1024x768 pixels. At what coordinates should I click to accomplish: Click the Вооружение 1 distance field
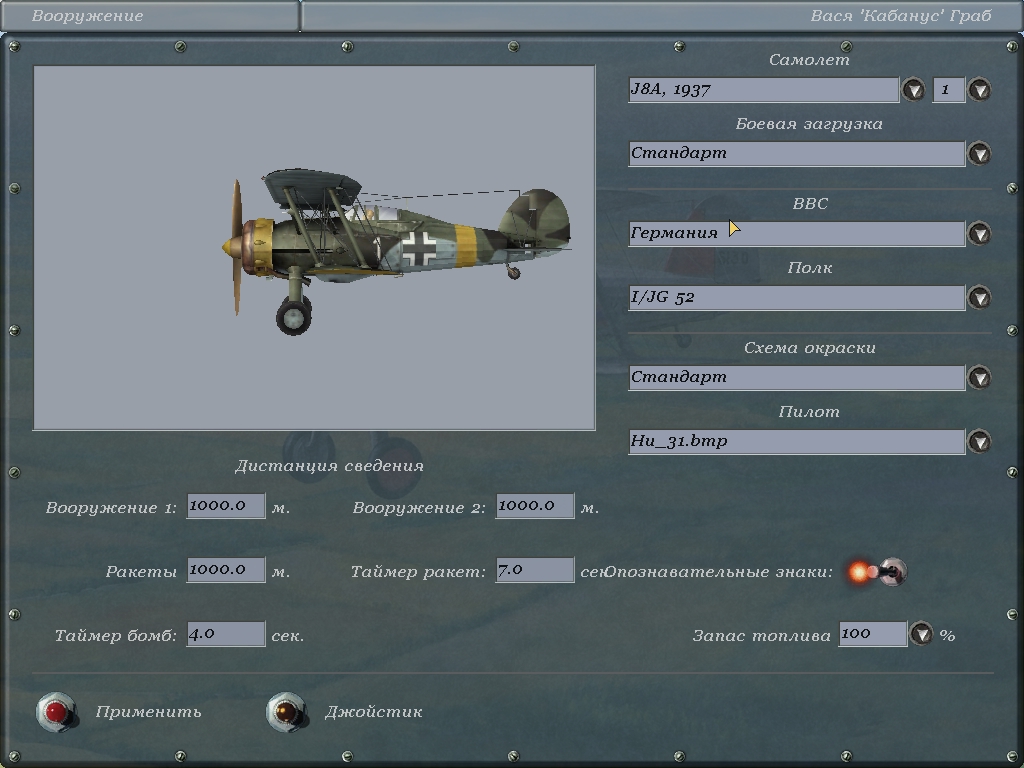pyautogui.click(x=226, y=506)
